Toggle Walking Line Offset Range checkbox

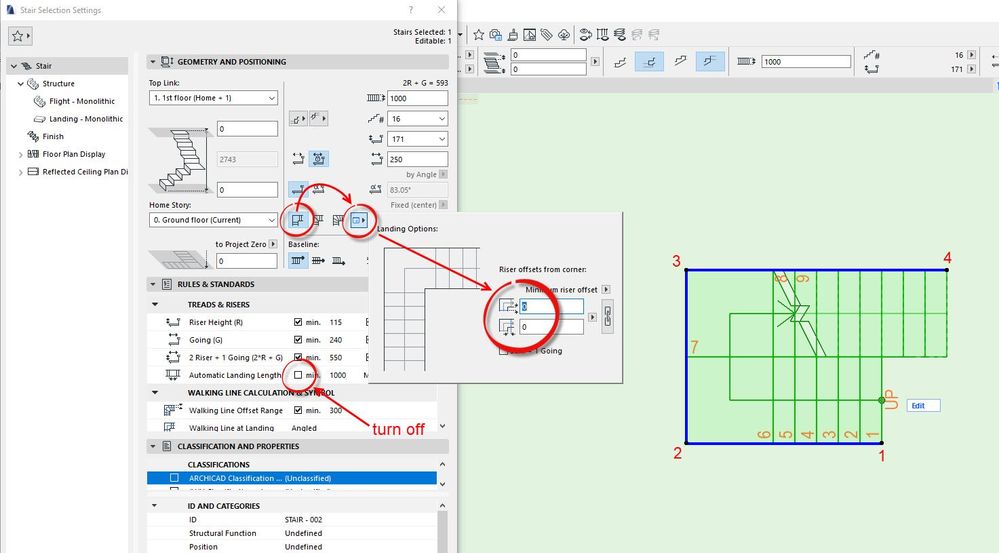coord(298,410)
